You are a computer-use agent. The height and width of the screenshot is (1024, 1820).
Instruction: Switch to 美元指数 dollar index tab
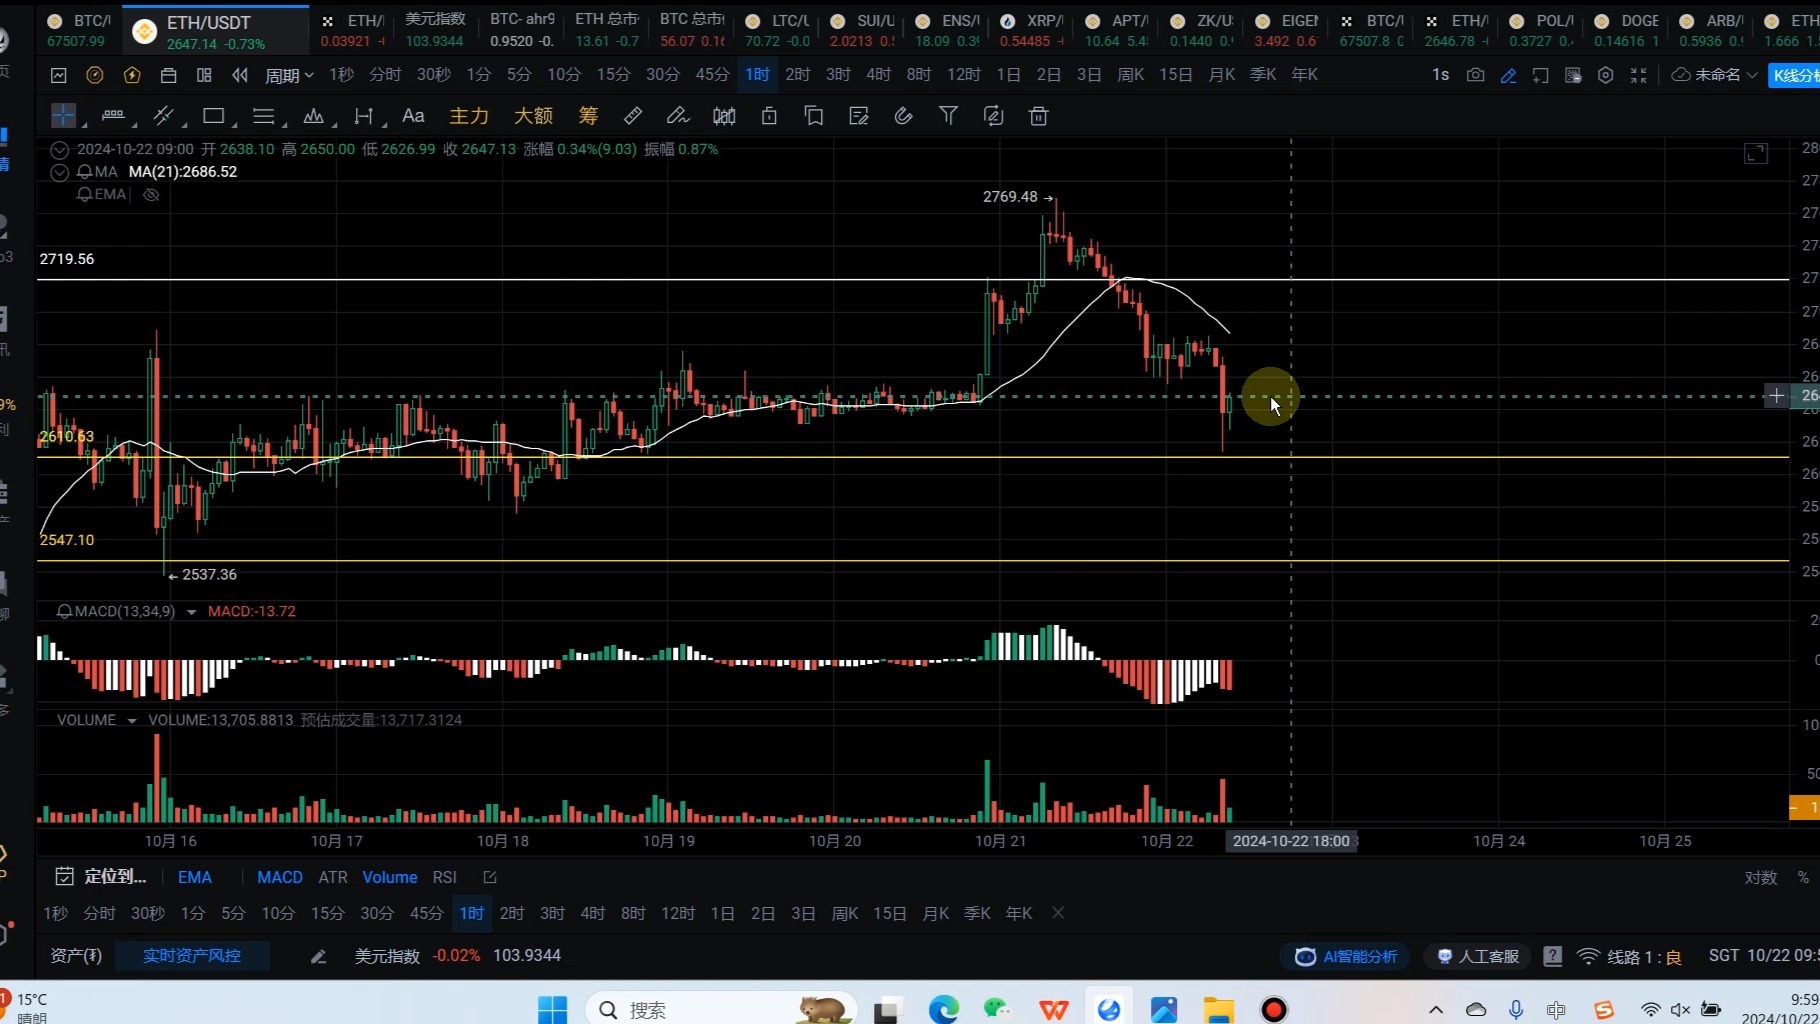pyautogui.click(x=435, y=31)
